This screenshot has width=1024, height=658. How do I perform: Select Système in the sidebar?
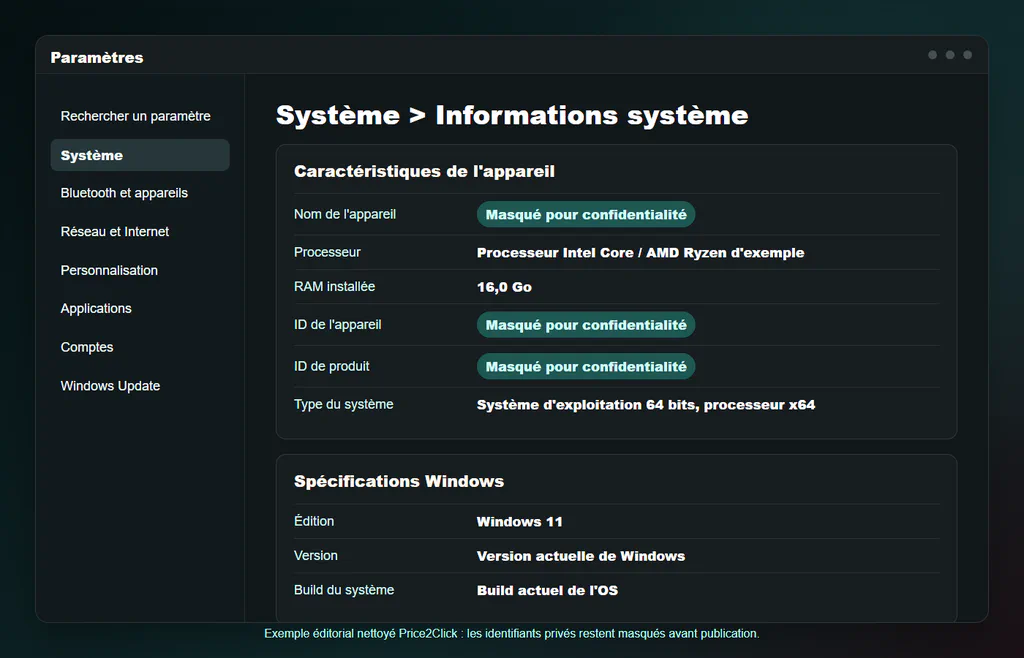point(140,155)
